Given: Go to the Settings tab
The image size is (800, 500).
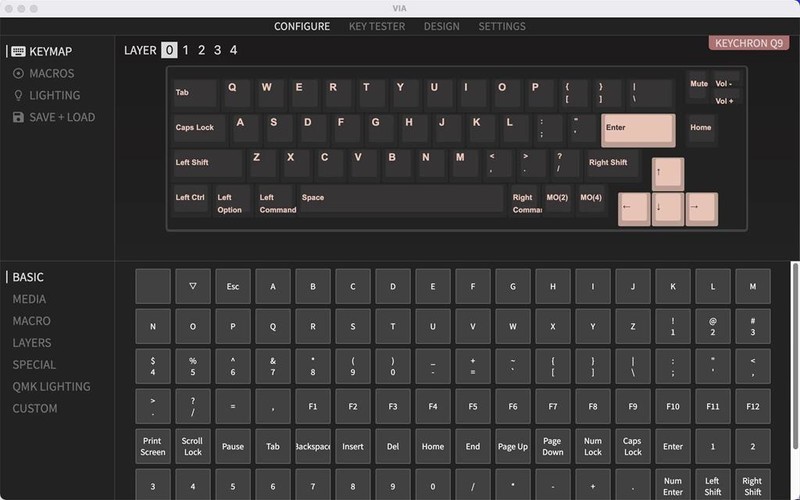Looking at the screenshot, I should 501,26.
